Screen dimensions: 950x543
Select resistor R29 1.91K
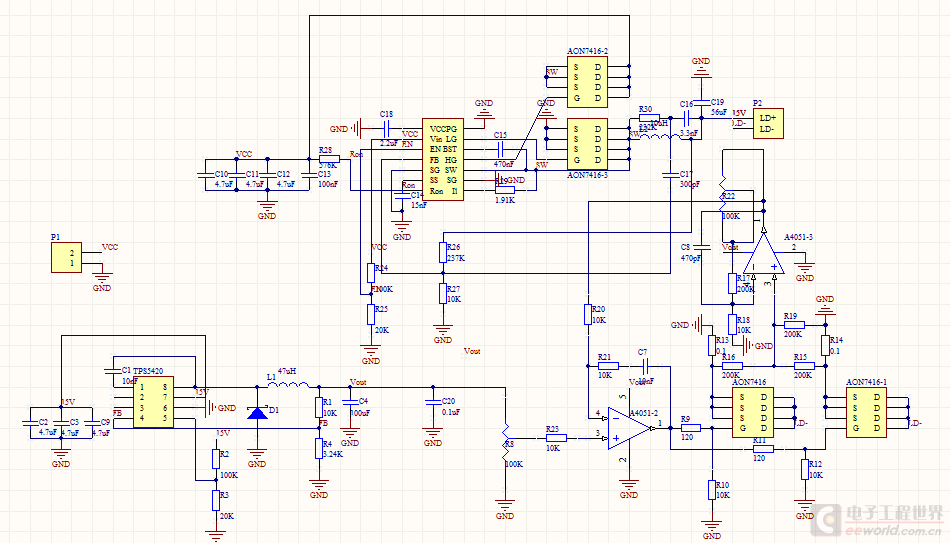tap(504, 190)
